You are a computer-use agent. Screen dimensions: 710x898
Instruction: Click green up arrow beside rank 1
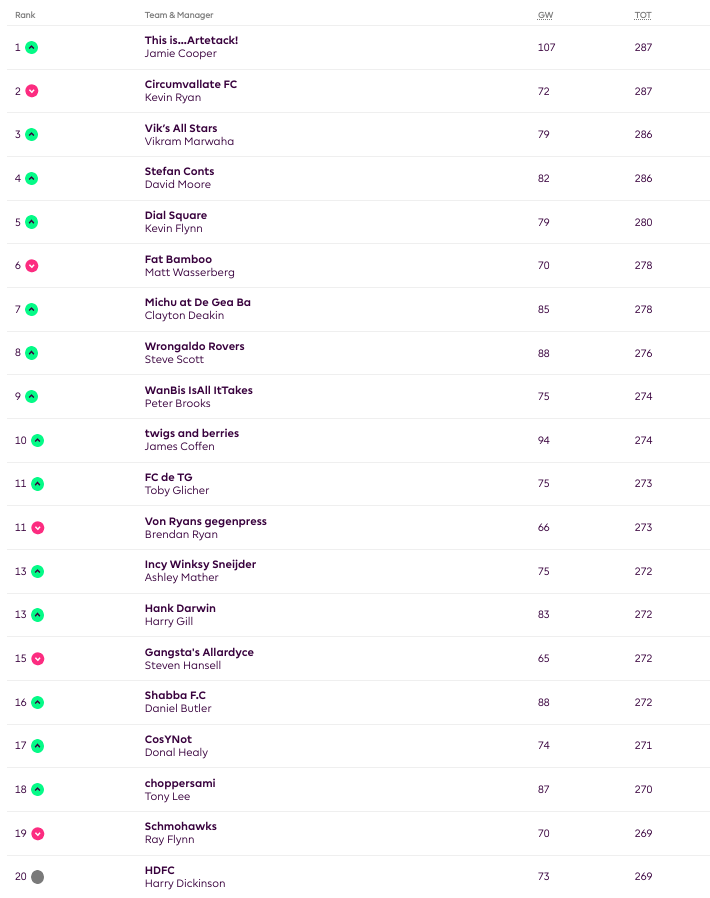click(x=31, y=47)
